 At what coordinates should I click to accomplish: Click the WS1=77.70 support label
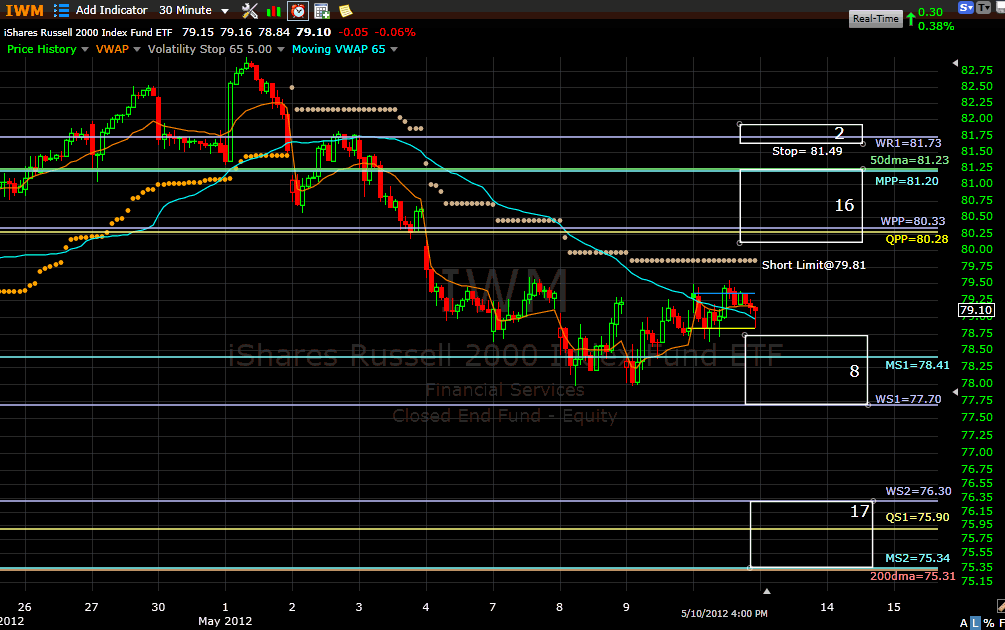(x=908, y=399)
